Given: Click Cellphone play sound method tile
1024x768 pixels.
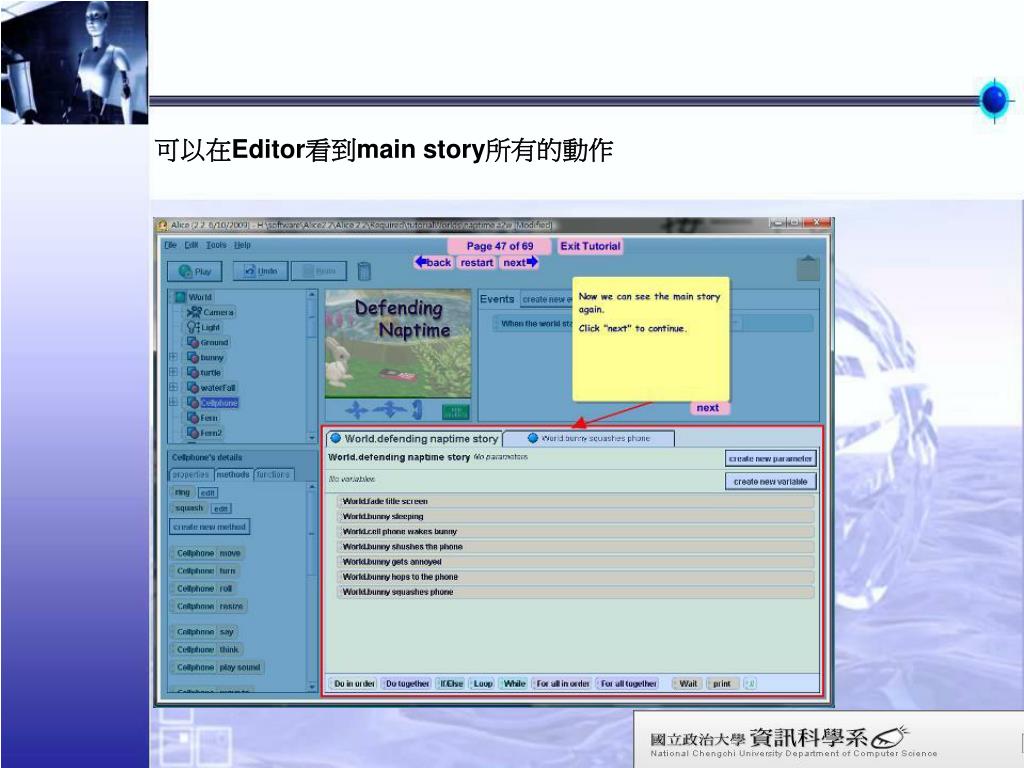Looking at the screenshot, I should (x=218, y=667).
